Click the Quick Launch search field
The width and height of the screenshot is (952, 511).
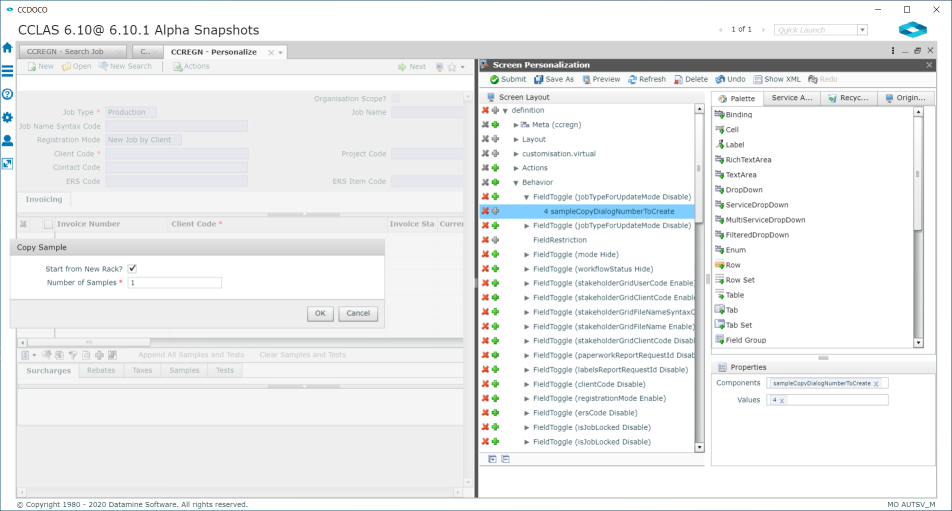click(816, 30)
